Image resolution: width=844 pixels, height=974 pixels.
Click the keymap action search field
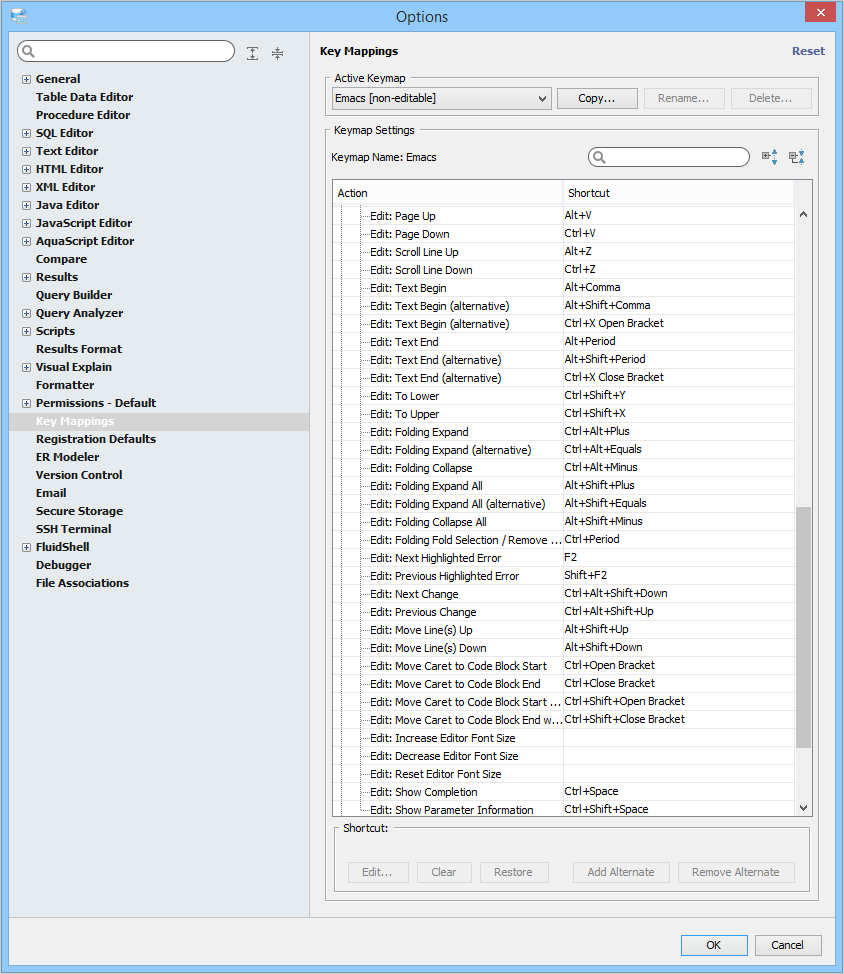669,157
